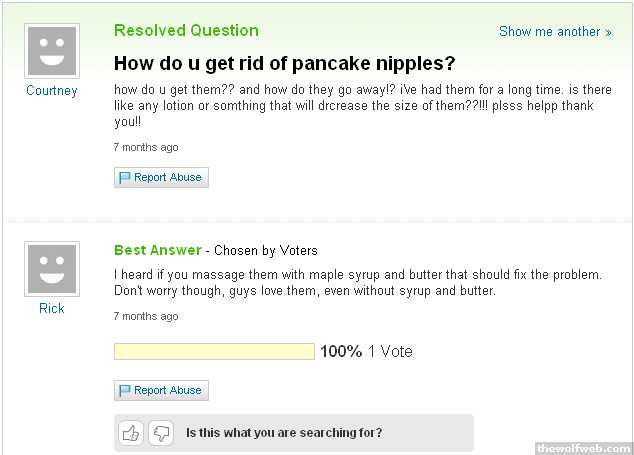Select the pancake question title
The image size is (634, 455).
284,63
